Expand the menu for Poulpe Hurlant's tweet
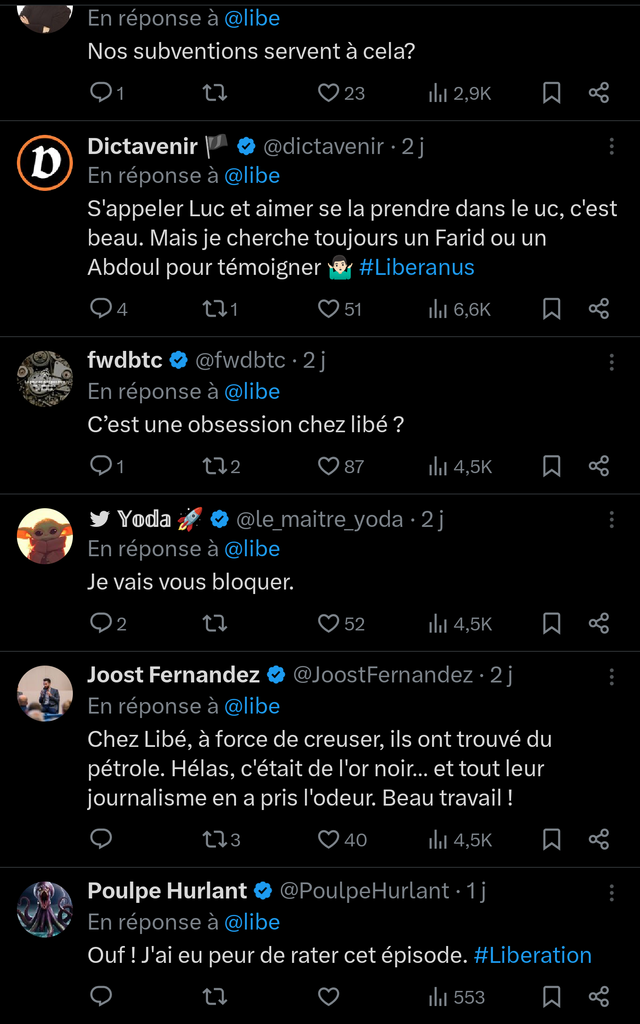Screen dimensions: 640x1024 (x=611, y=891)
